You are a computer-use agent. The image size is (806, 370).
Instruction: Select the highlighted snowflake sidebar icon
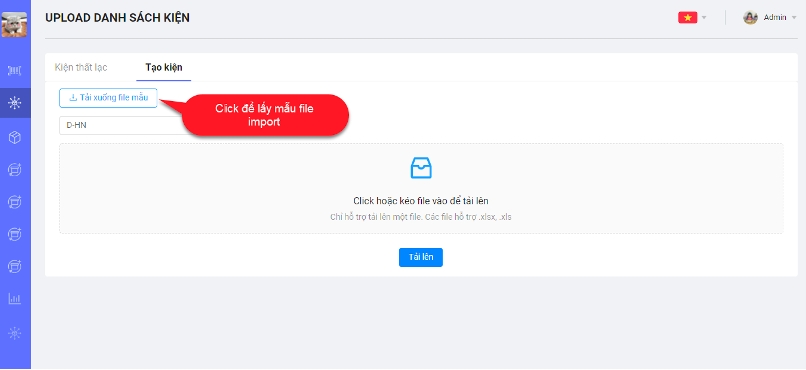click(15, 103)
